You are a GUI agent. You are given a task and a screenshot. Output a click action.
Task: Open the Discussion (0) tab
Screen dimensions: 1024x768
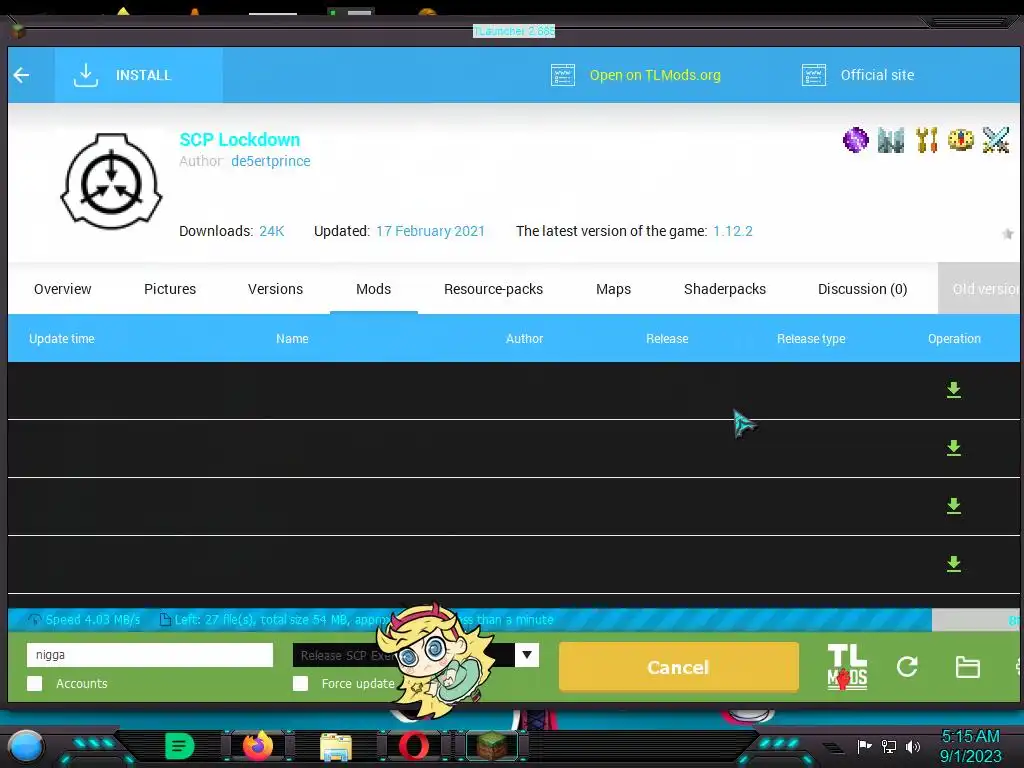click(863, 289)
